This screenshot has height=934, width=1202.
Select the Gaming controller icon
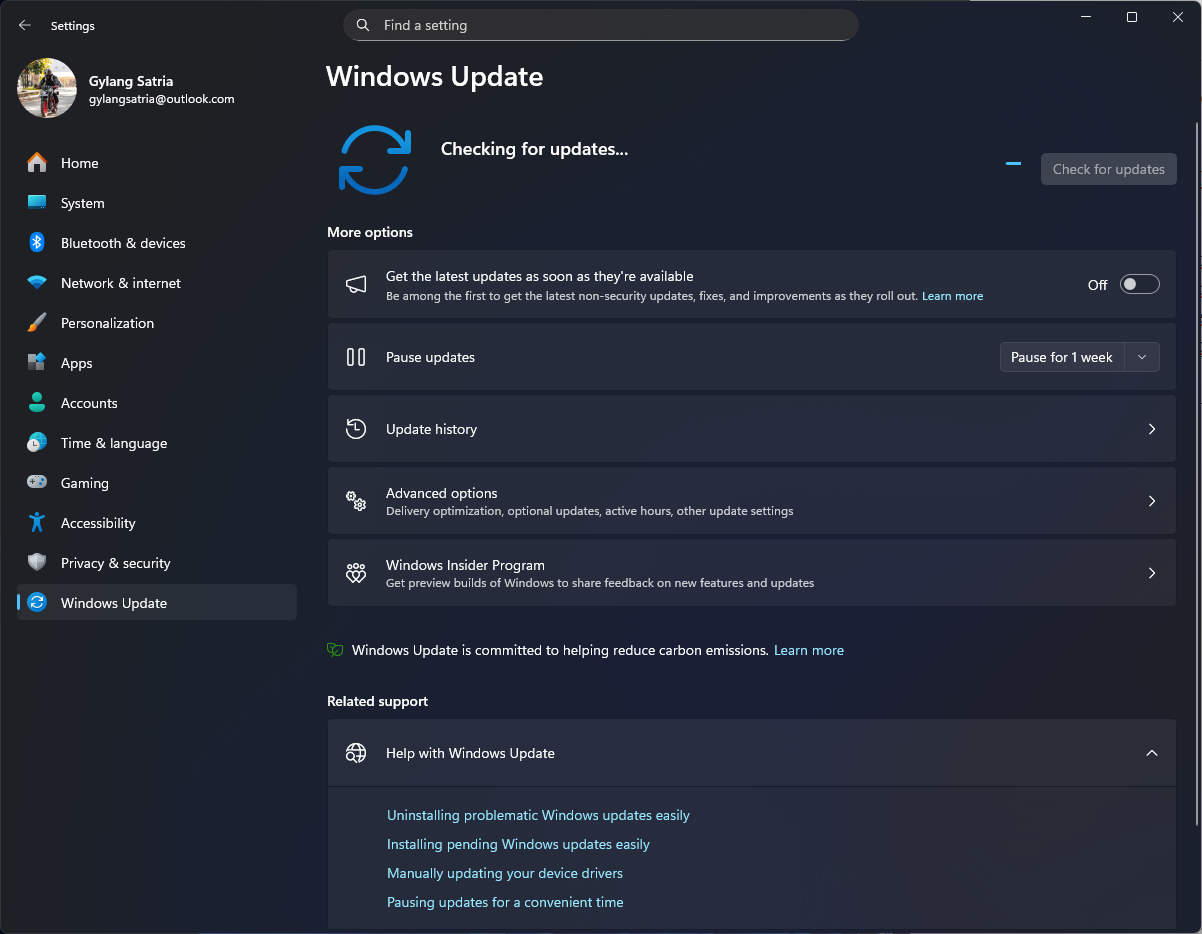point(37,483)
